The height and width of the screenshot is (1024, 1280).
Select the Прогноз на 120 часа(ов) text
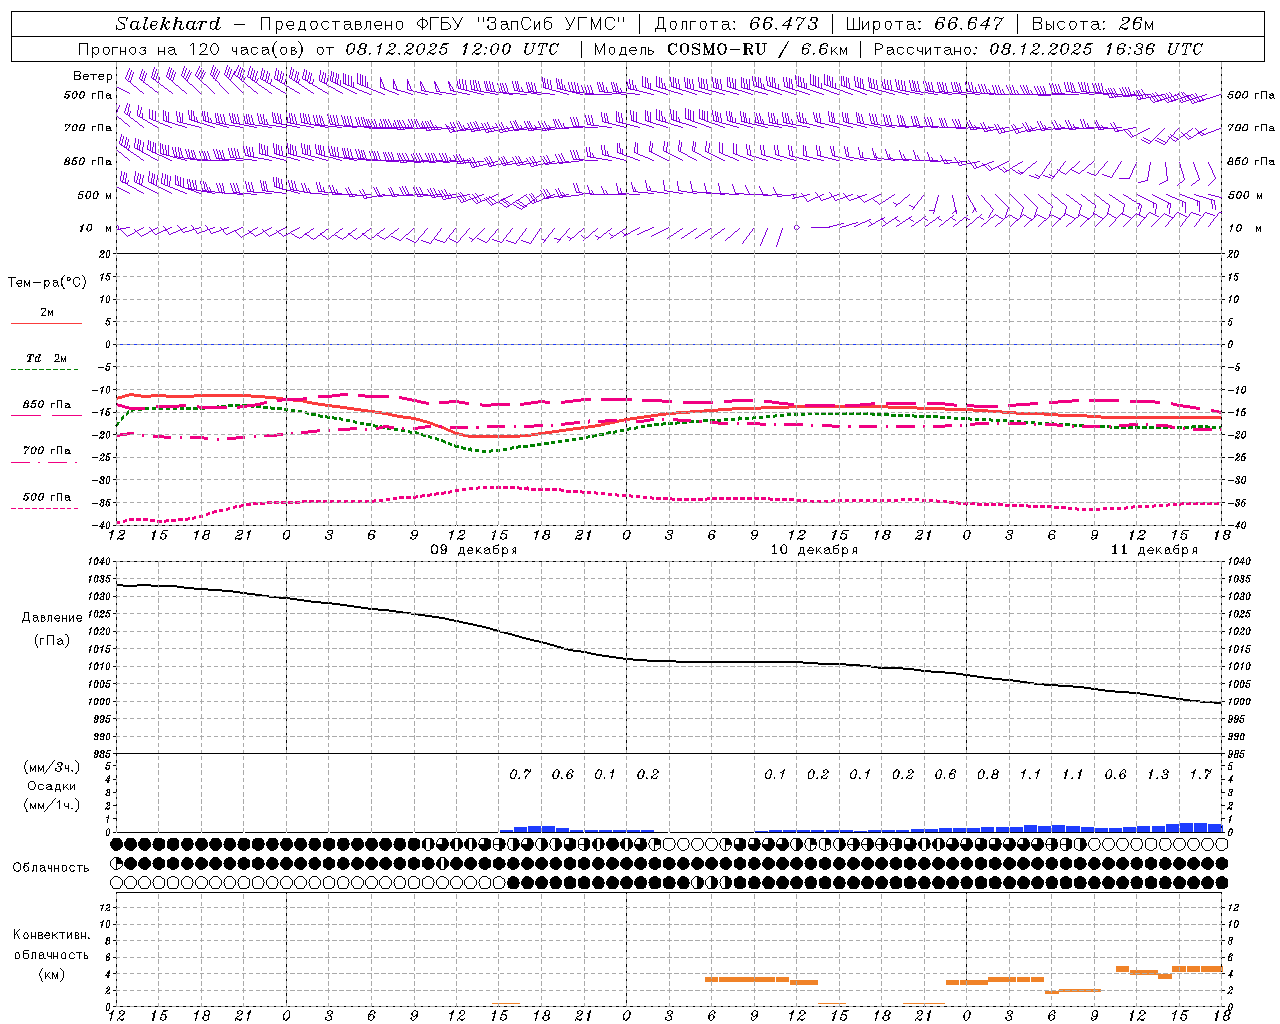tap(192, 49)
